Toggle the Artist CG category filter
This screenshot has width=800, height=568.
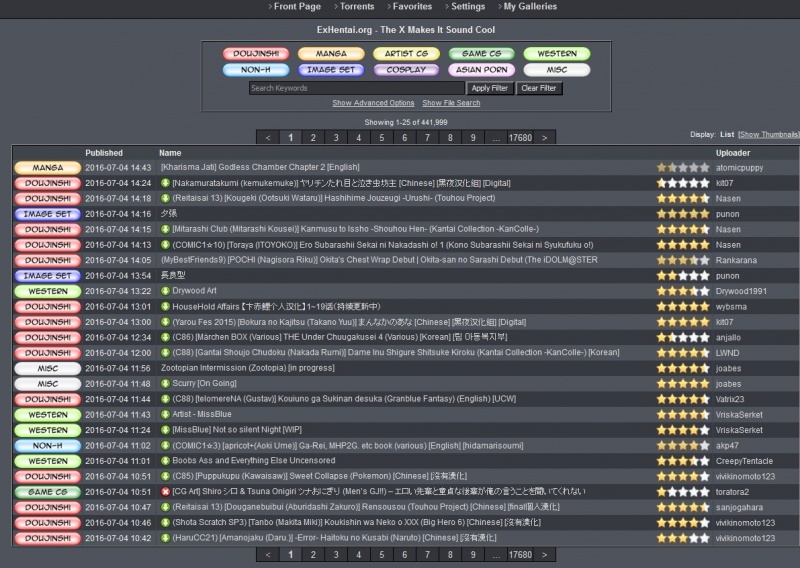(x=407, y=54)
